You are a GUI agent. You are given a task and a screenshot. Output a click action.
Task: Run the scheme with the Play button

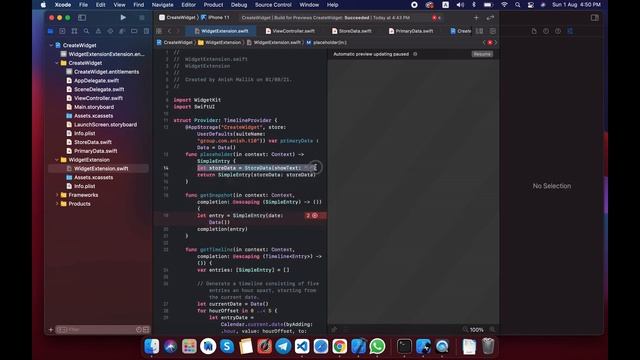pyautogui.click(x=123, y=18)
